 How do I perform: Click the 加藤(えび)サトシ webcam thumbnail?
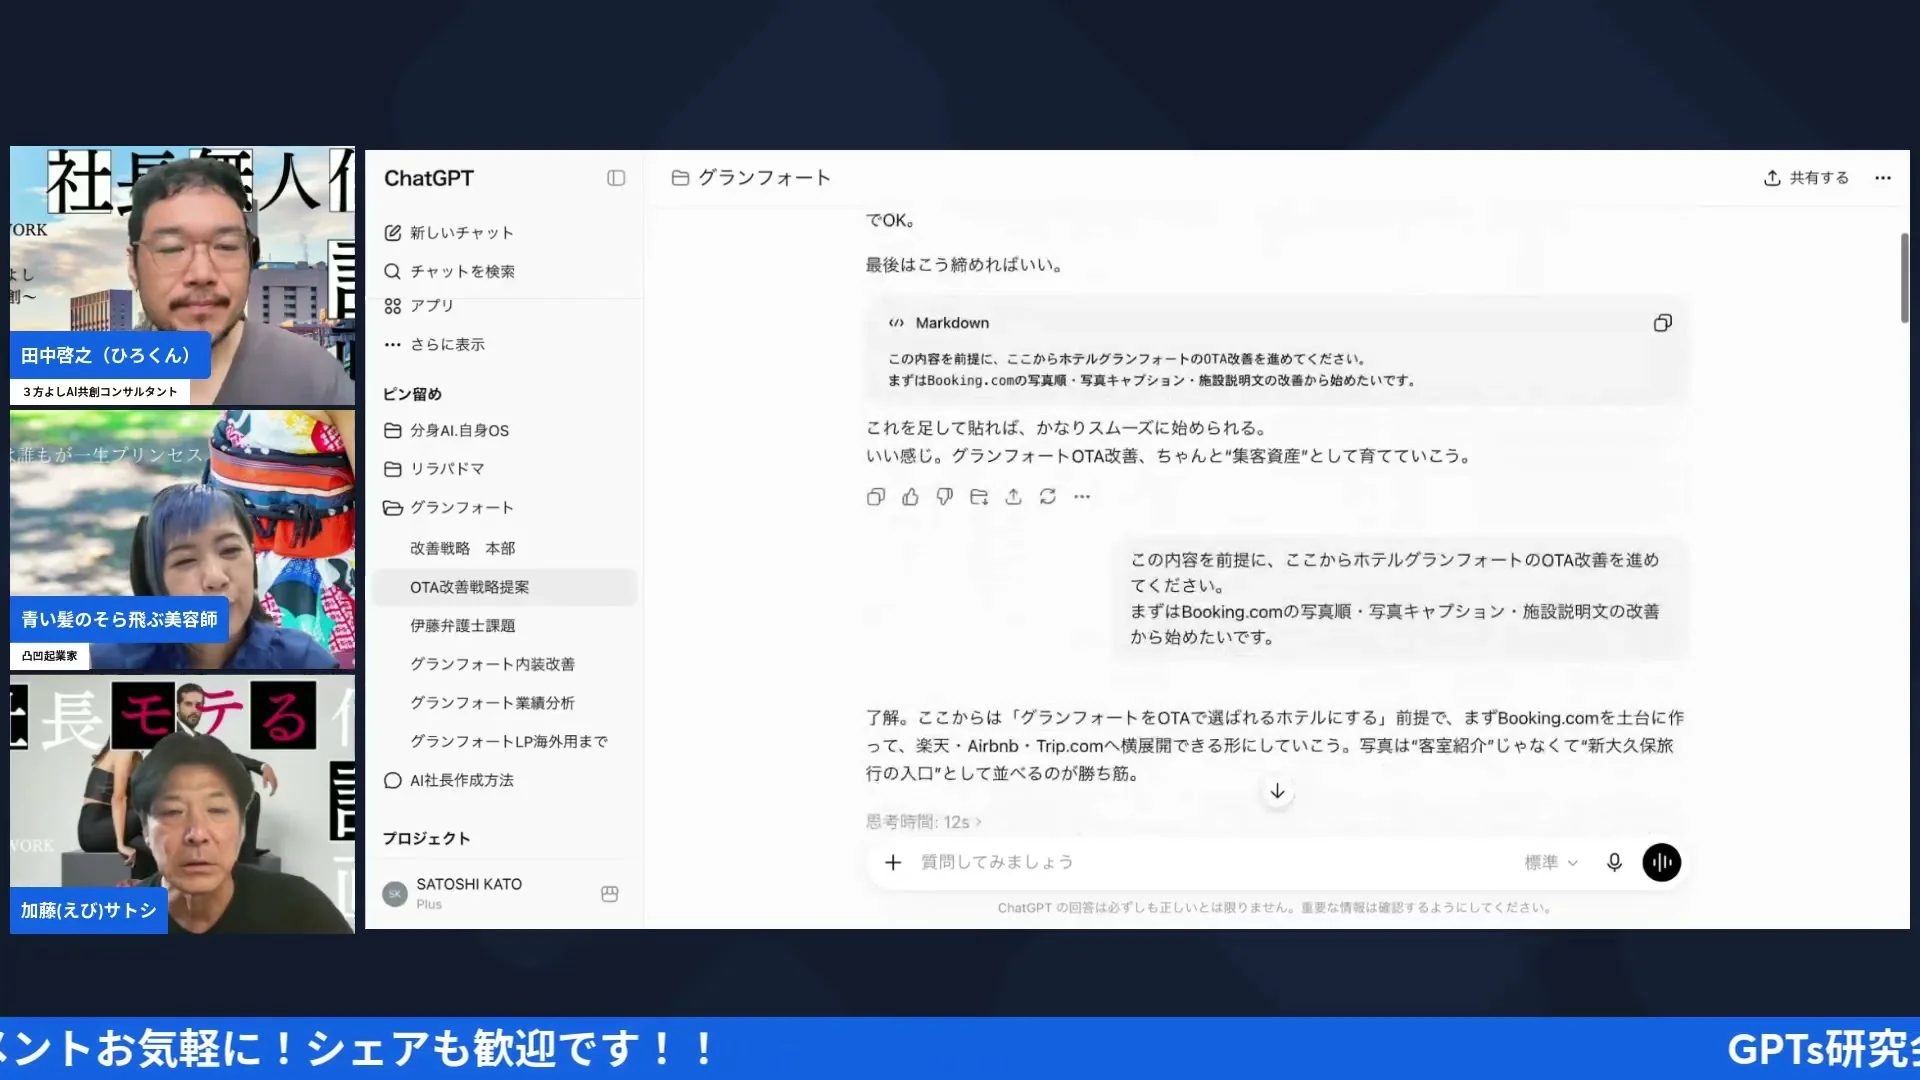coord(182,805)
